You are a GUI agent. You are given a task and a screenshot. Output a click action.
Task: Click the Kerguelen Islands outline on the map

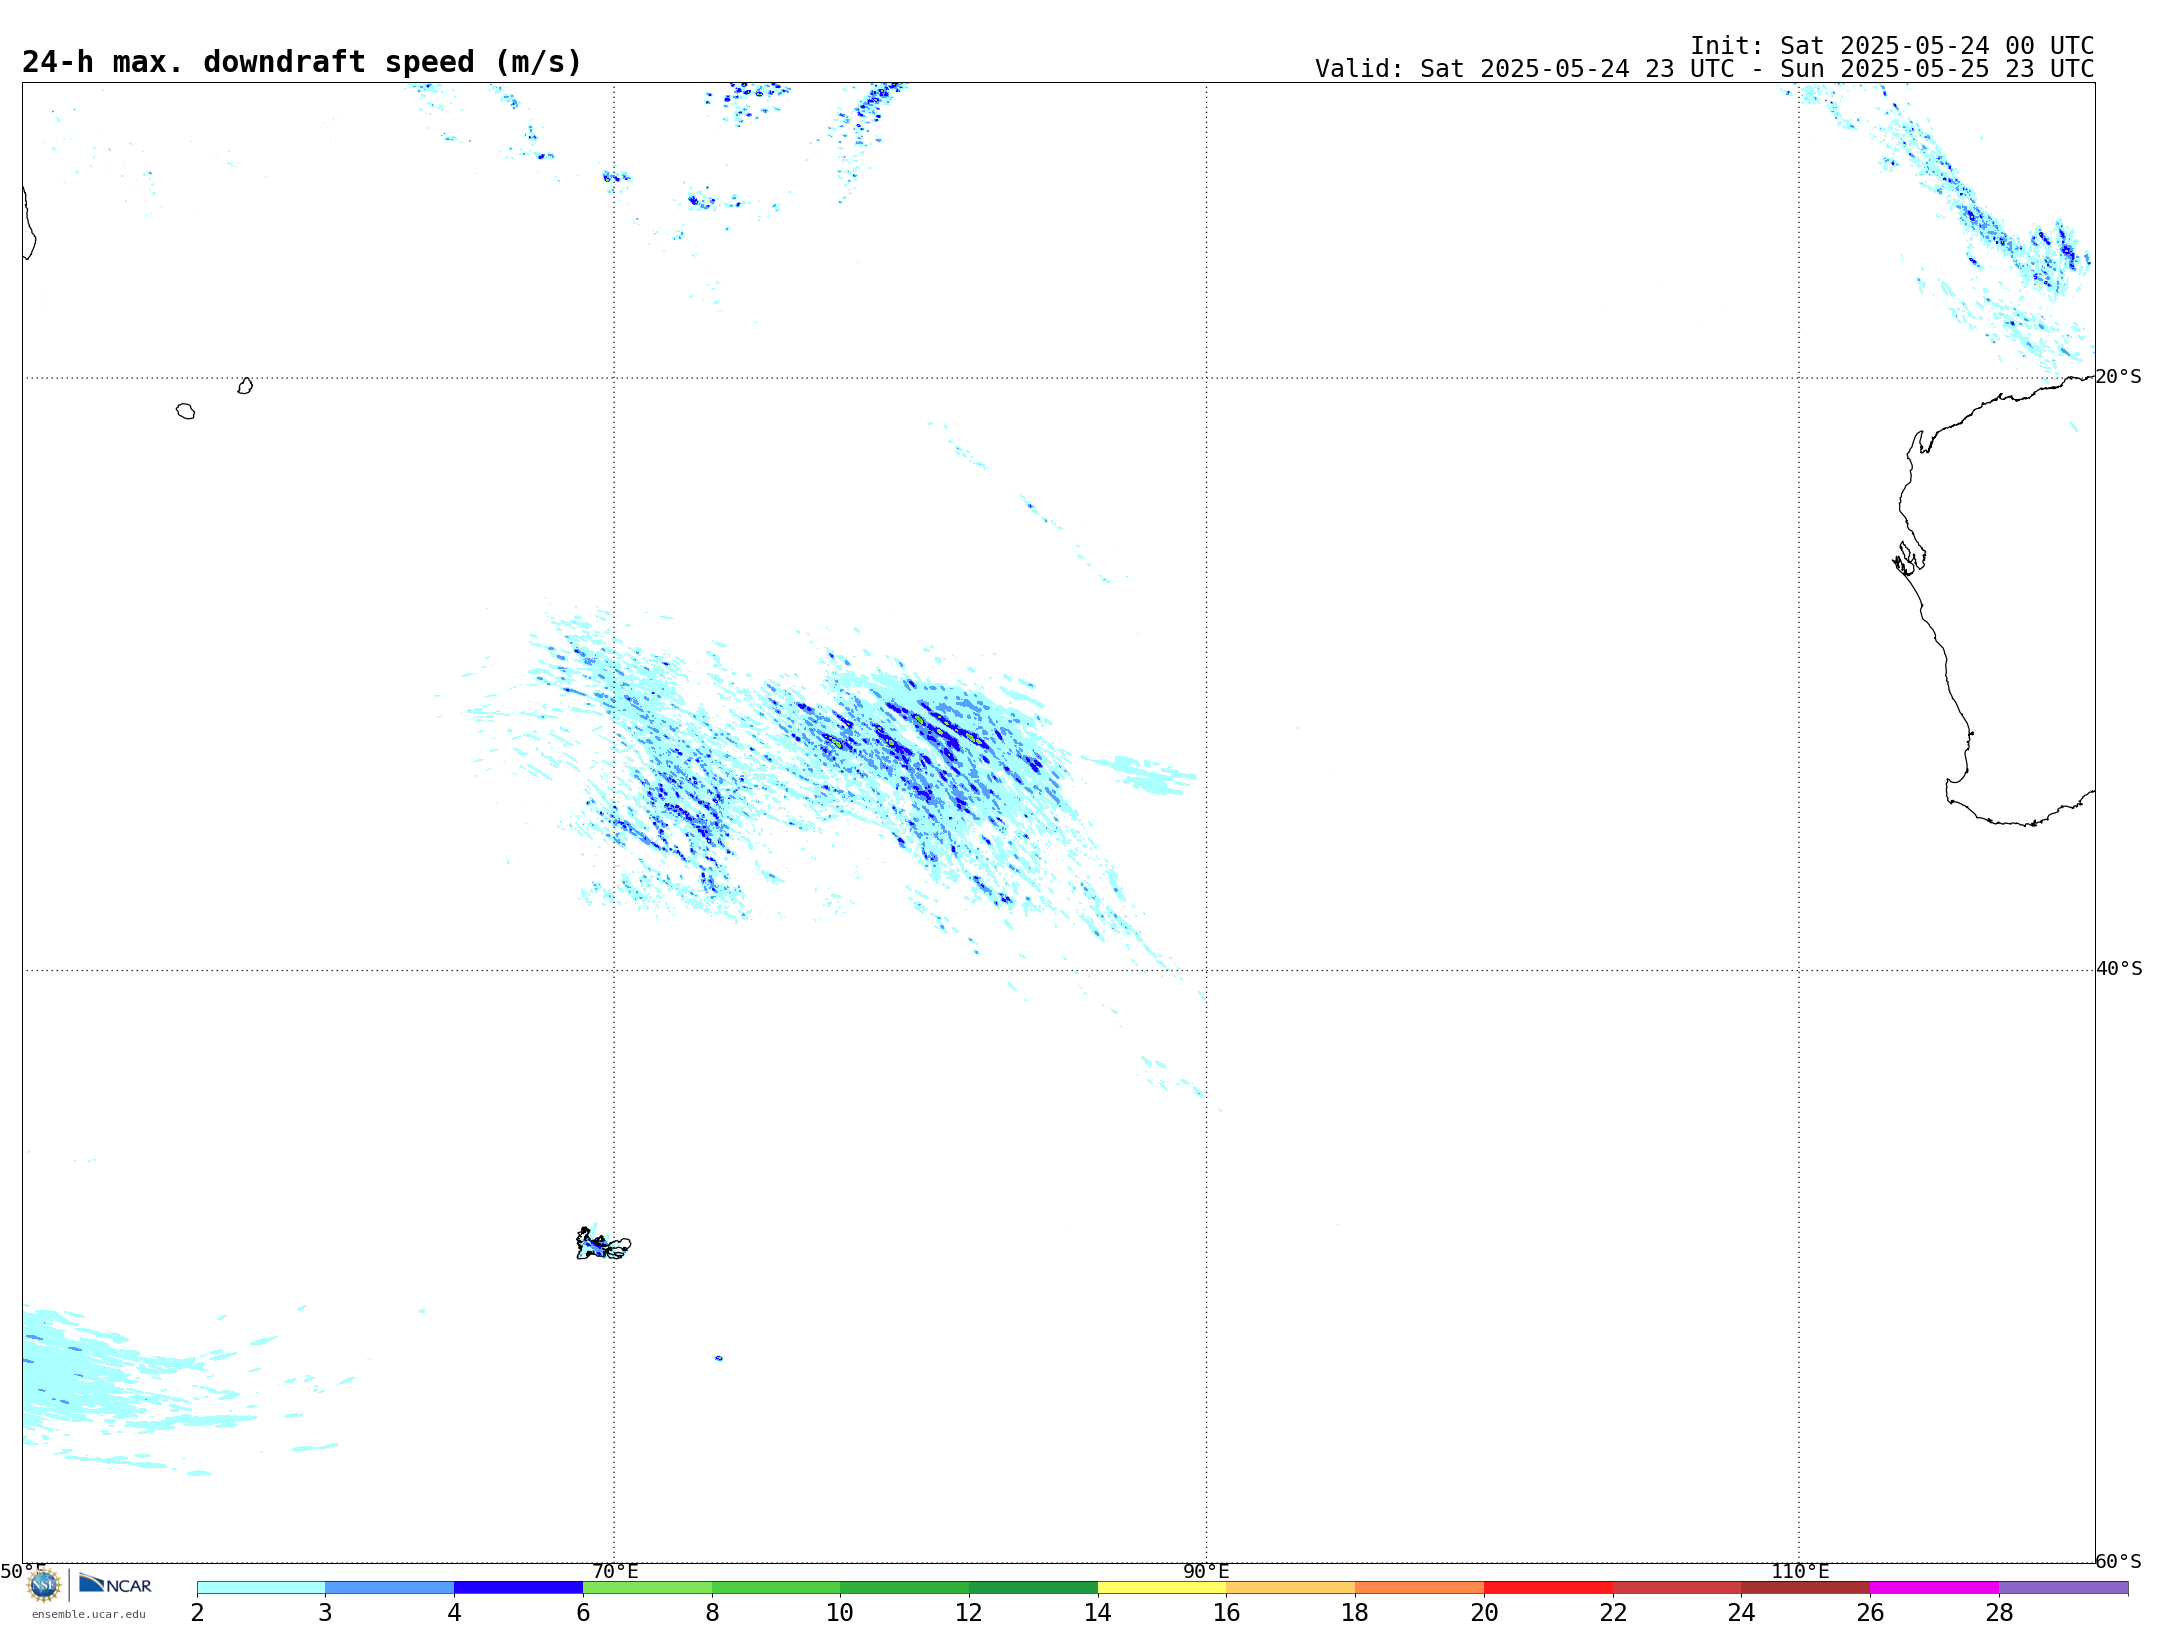pos(603,1244)
